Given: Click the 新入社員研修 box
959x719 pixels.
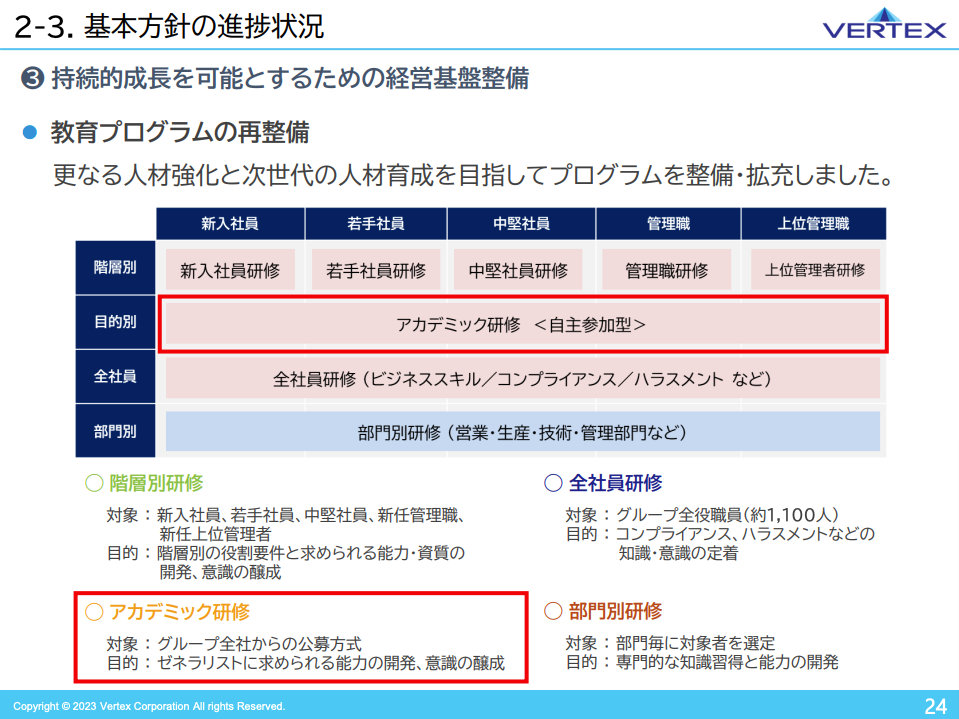Looking at the screenshot, I should pyautogui.click(x=230, y=270).
